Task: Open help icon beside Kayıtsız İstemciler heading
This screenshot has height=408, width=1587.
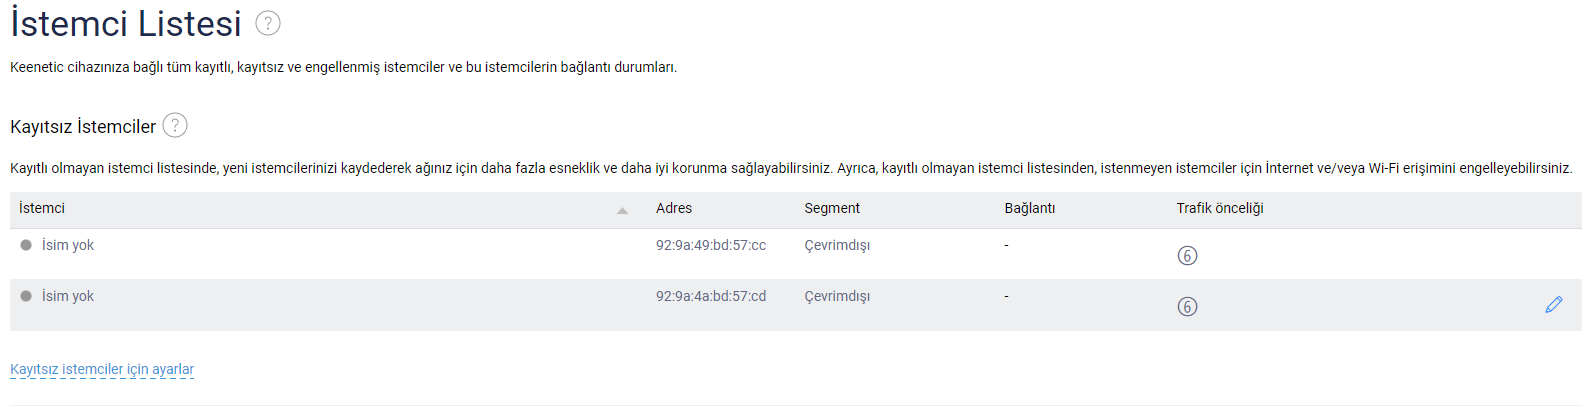Action: [x=175, y=125]
